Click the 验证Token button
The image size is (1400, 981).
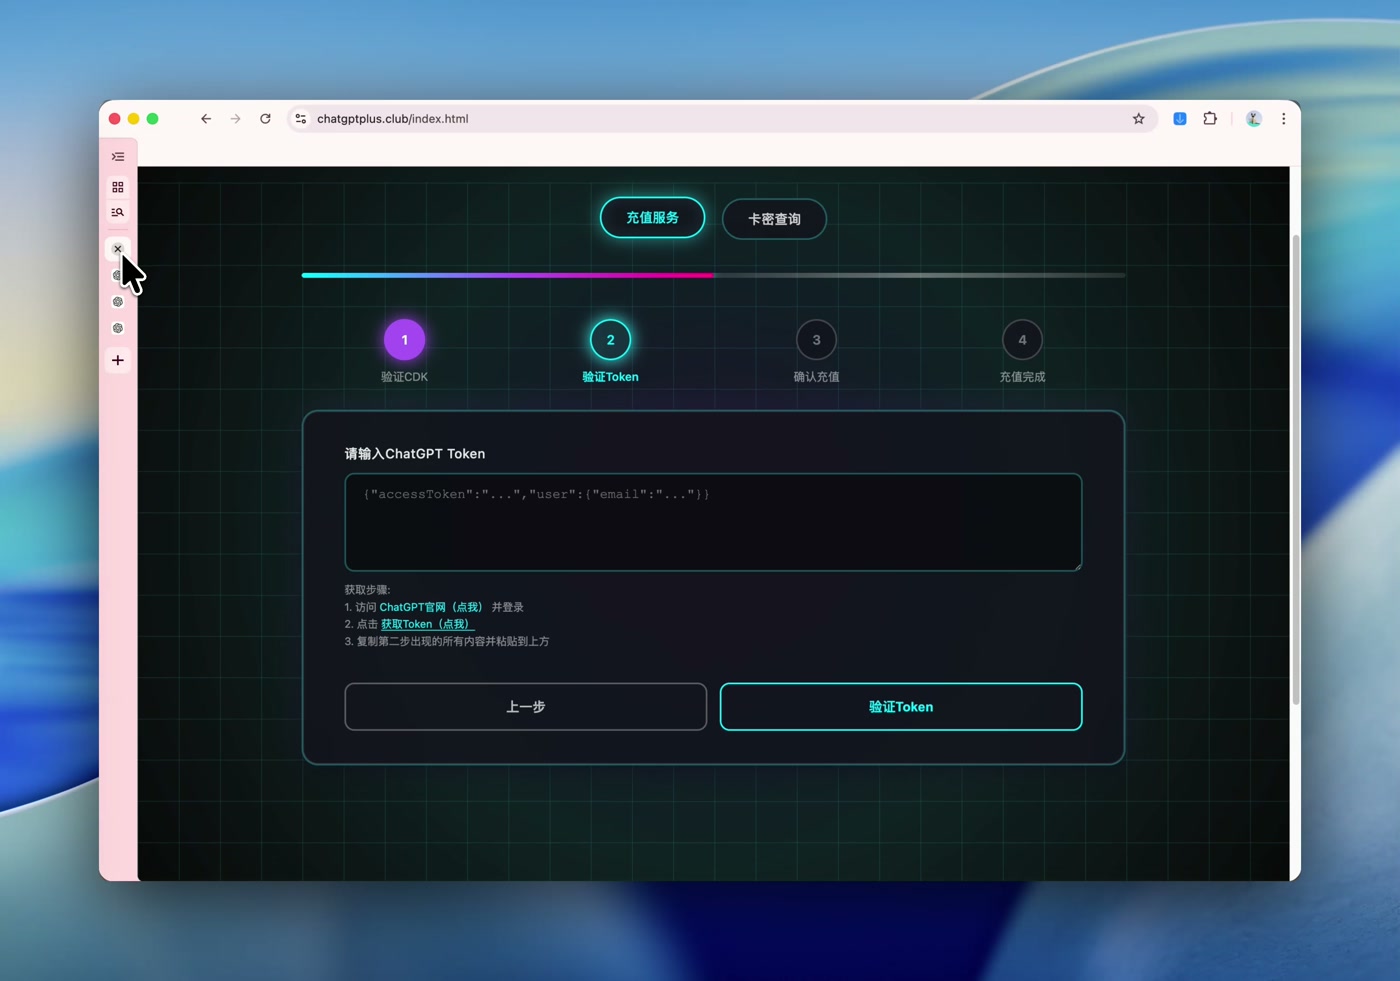(x=900, y=707)
